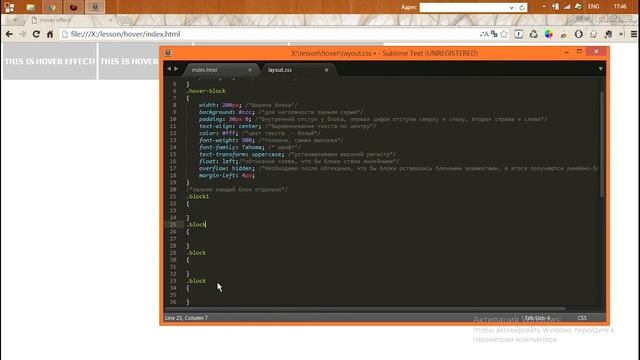640x360 pixels.
Task: Click the .block1 selector on line 21
Action: [x=198, y=196]
